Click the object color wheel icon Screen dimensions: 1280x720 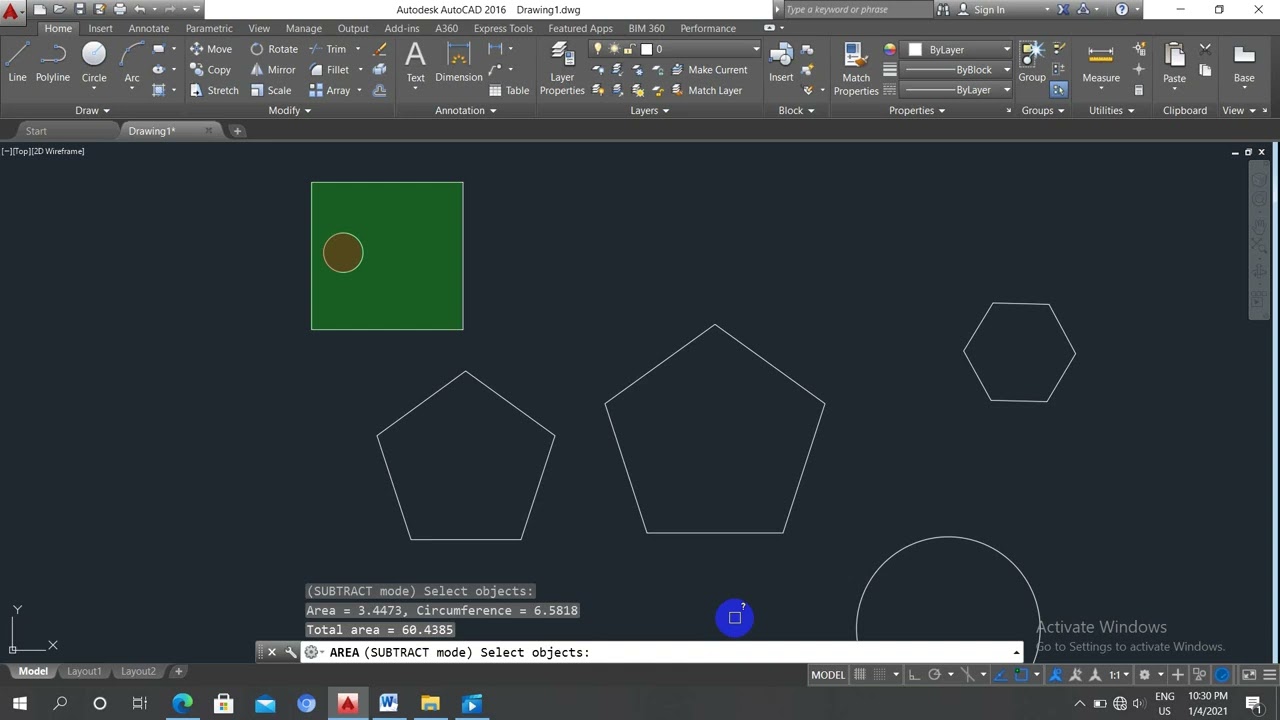click(890, 50)
